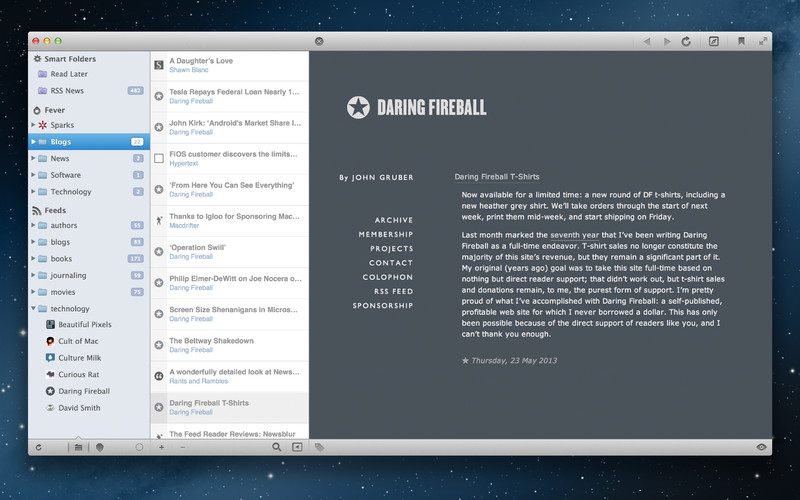Open the Beautiful Pixels feed
Screen dimensions: 800x500
[89, 324]
